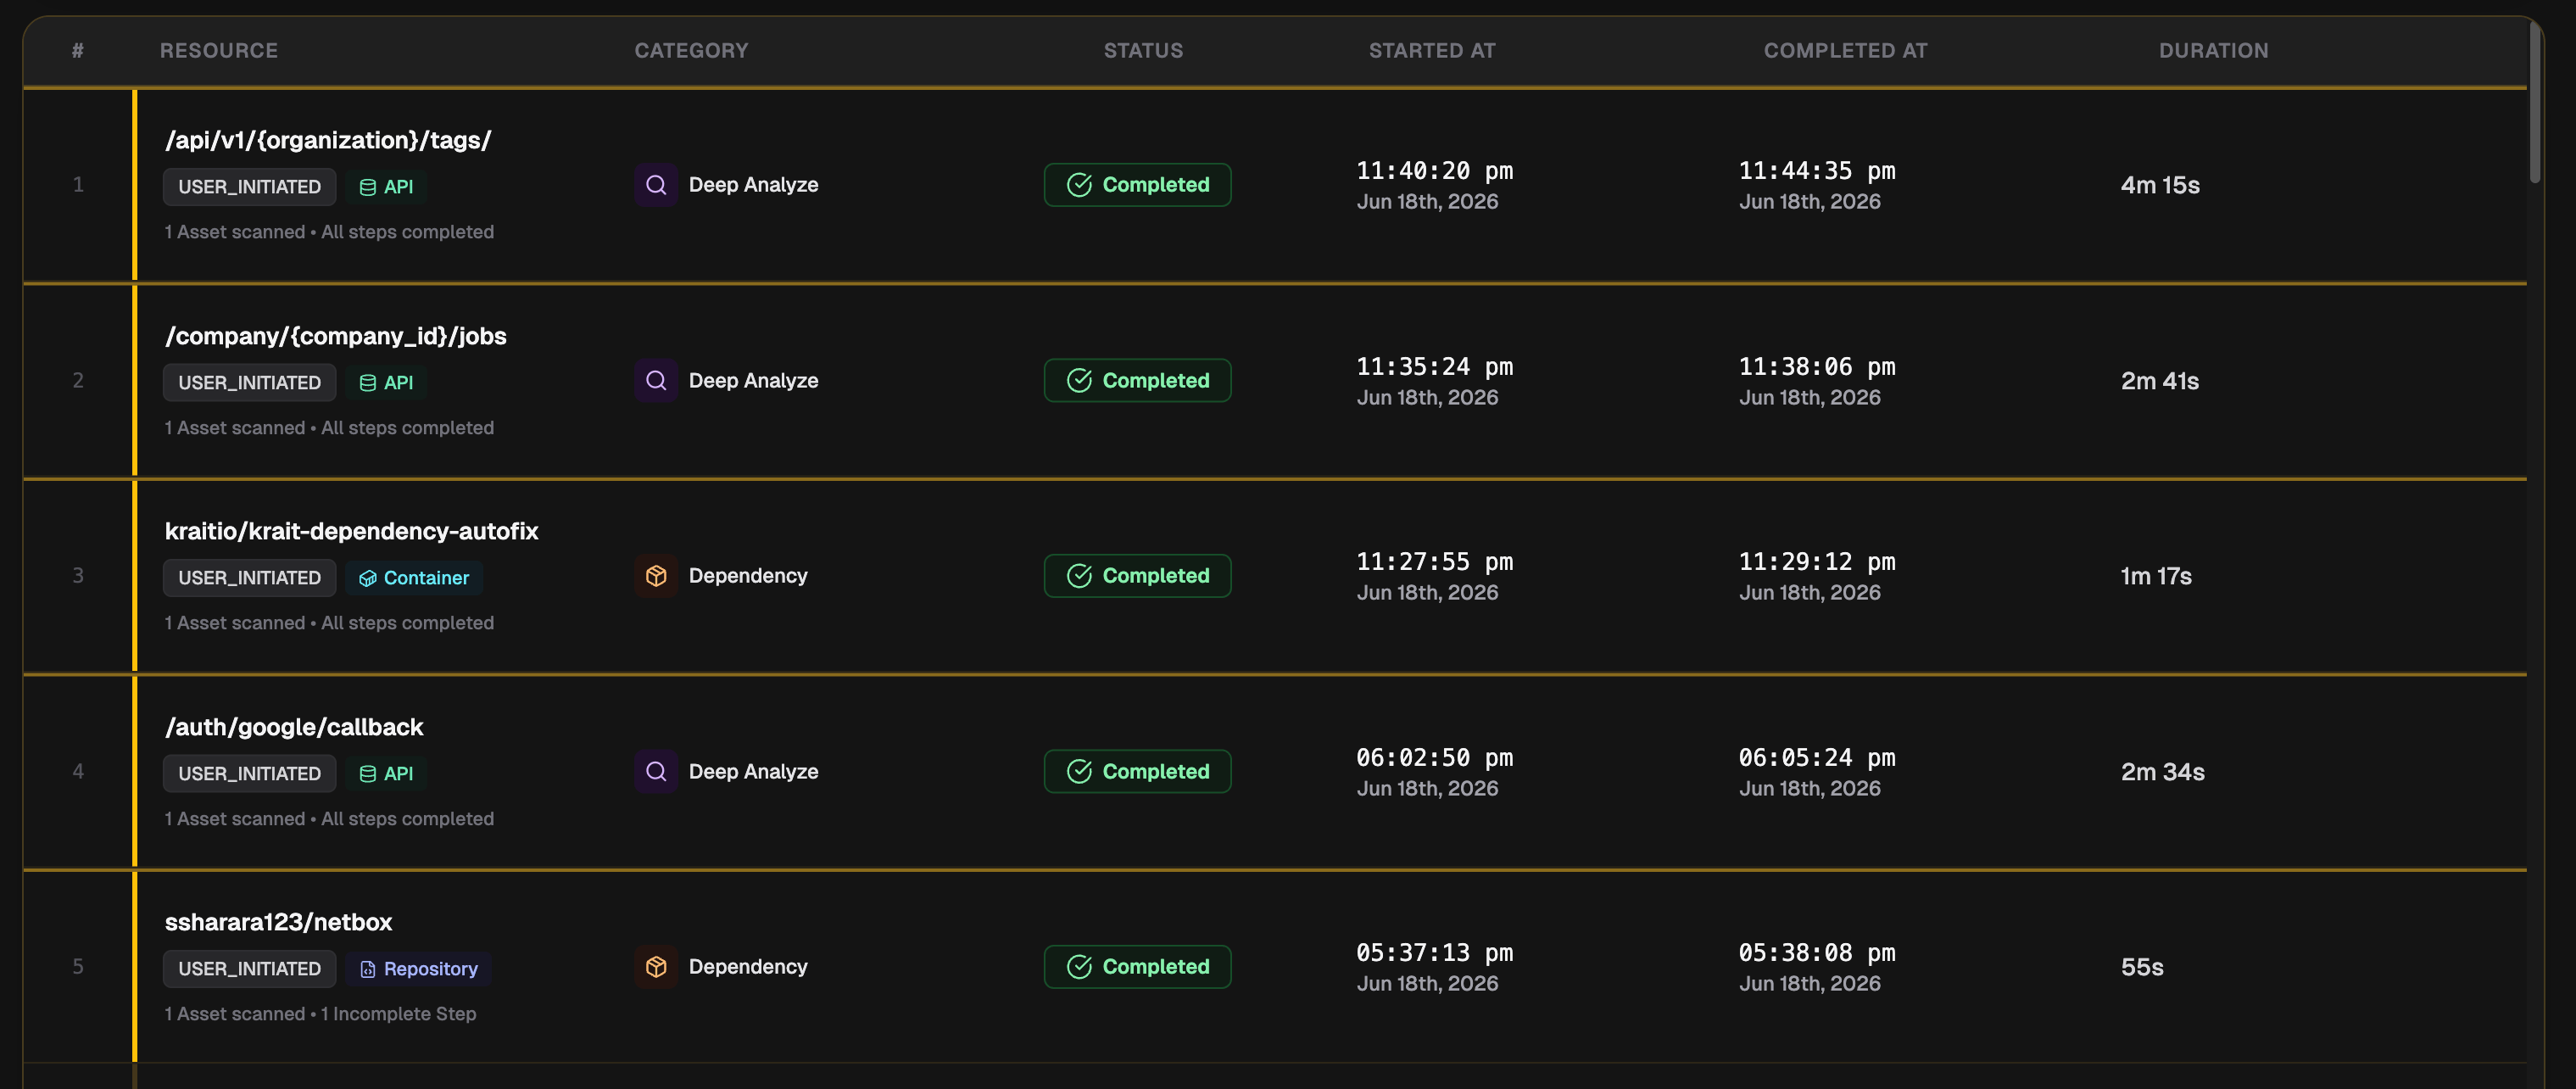This screenshot has width=2576, height=1089.
Task: Click the API database icon under /company/{company_id}/jobs
Action: 368,383
